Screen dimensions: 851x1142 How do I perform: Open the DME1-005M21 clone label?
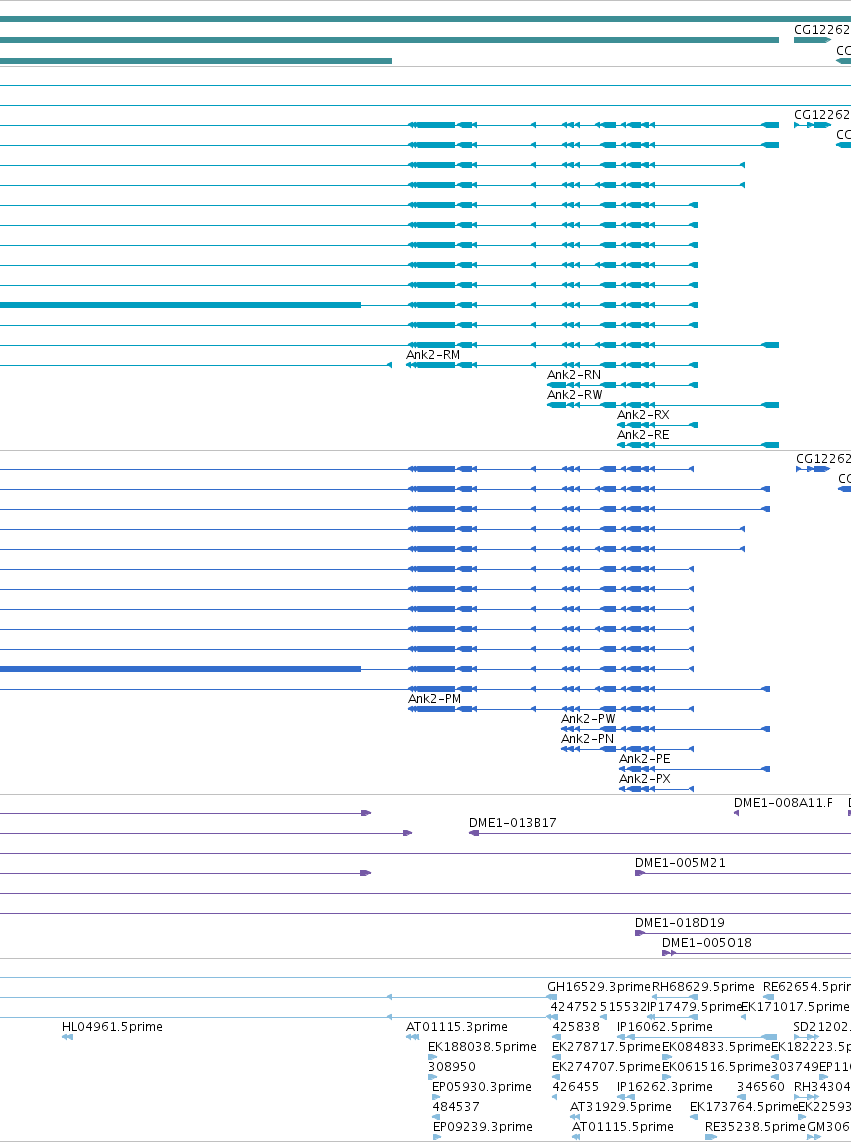[681, 862]
